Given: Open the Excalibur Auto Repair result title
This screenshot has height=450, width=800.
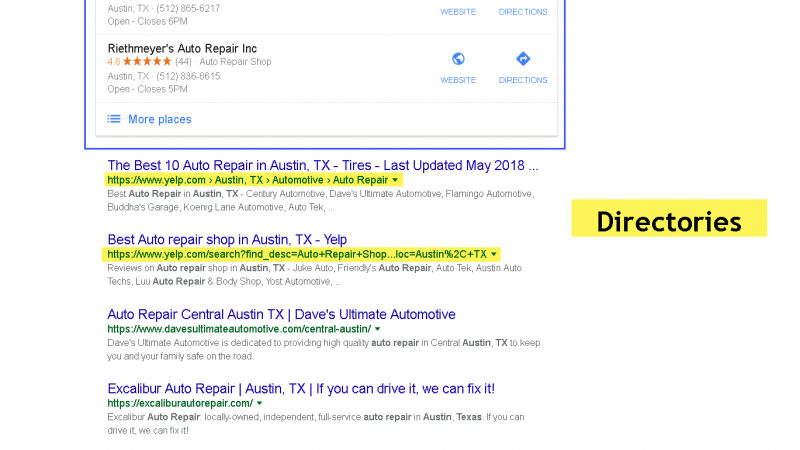Looking at the screenshot, I should [x=300, y=388].
